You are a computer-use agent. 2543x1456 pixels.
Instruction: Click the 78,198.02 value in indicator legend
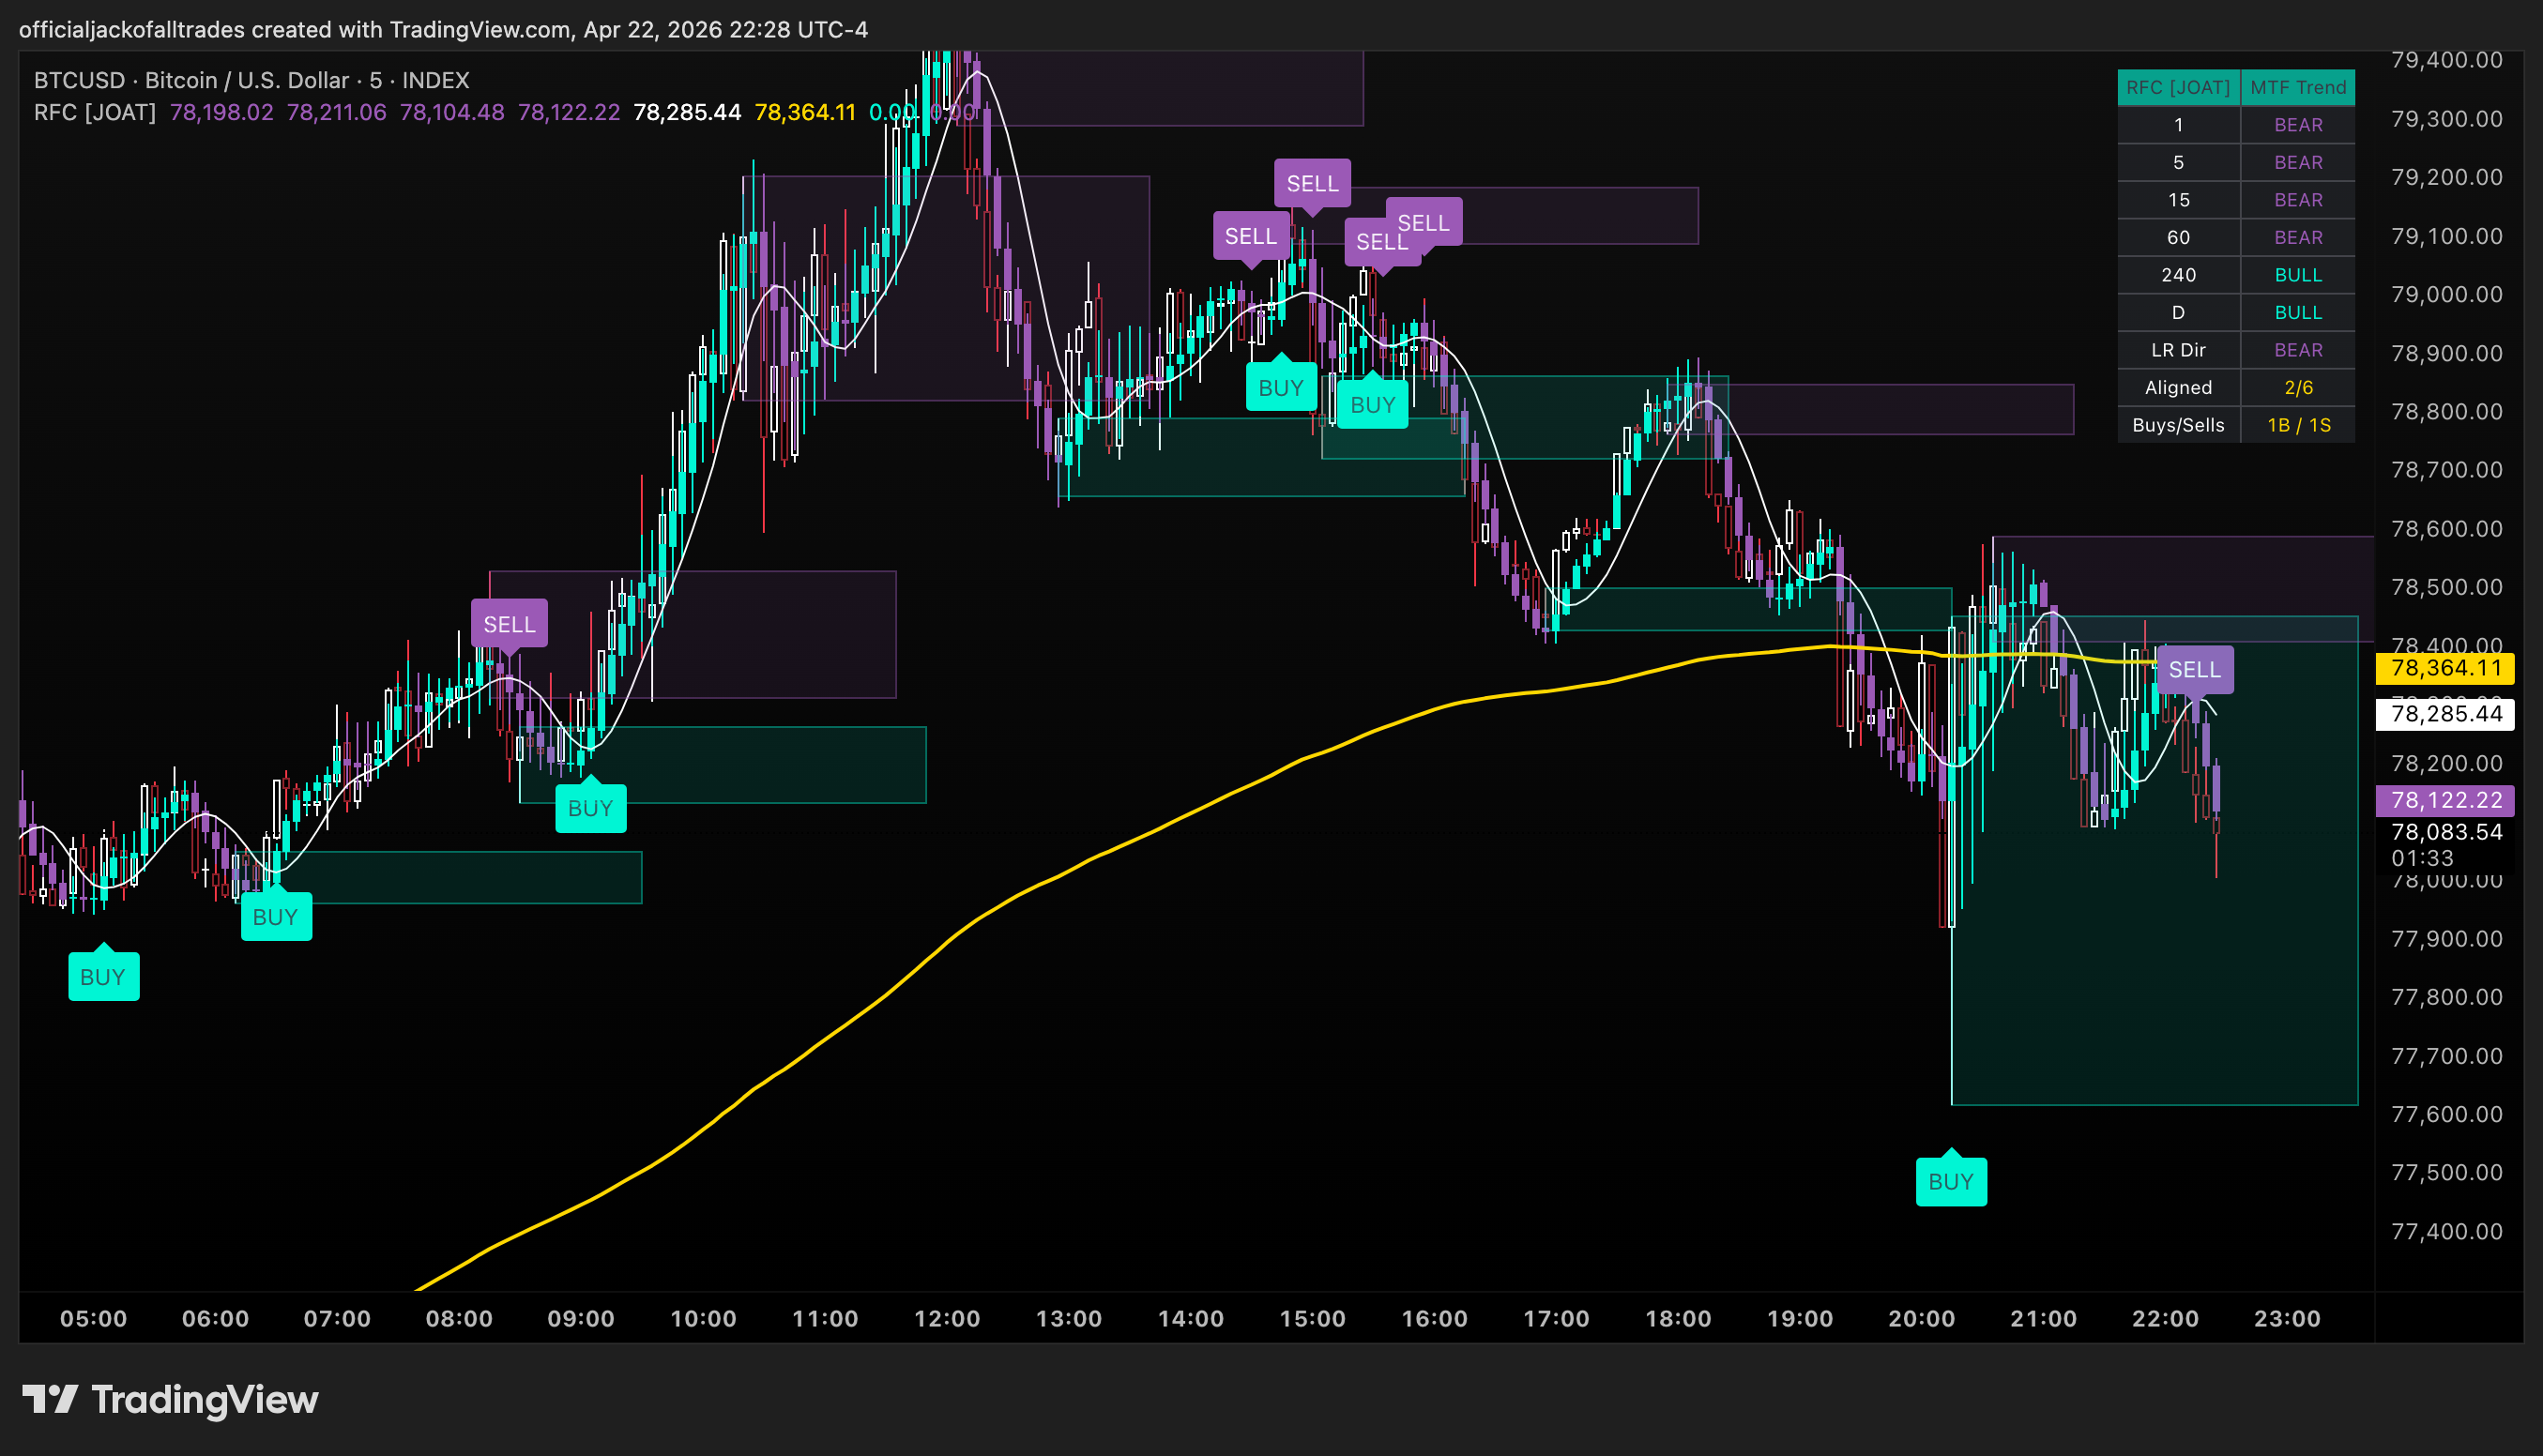tap(222, 112)
